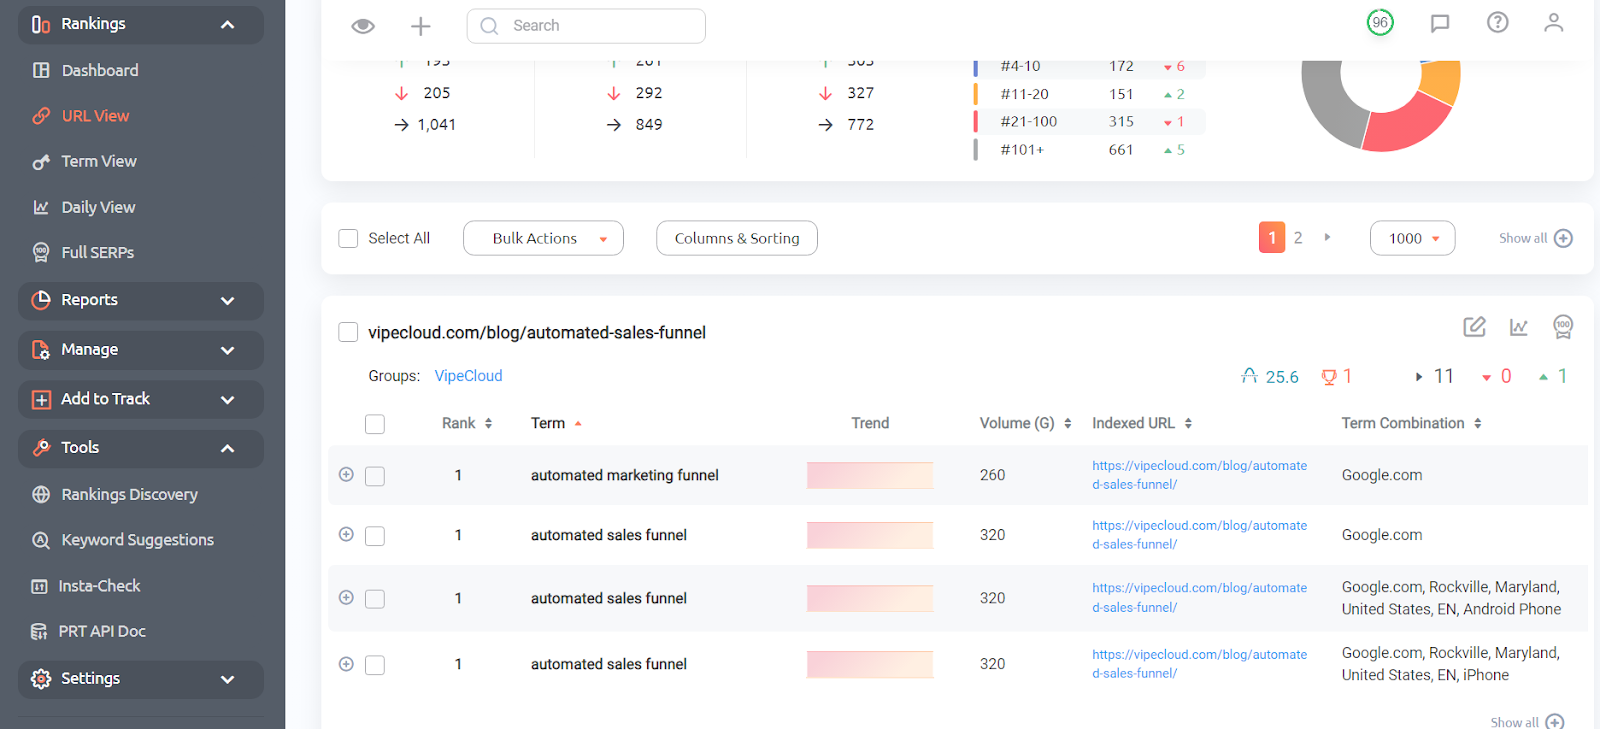Go to Dashboard in sidebar
Image resolution: width=1600 pixels, height=729 pixels.
(x=100, y=70)
